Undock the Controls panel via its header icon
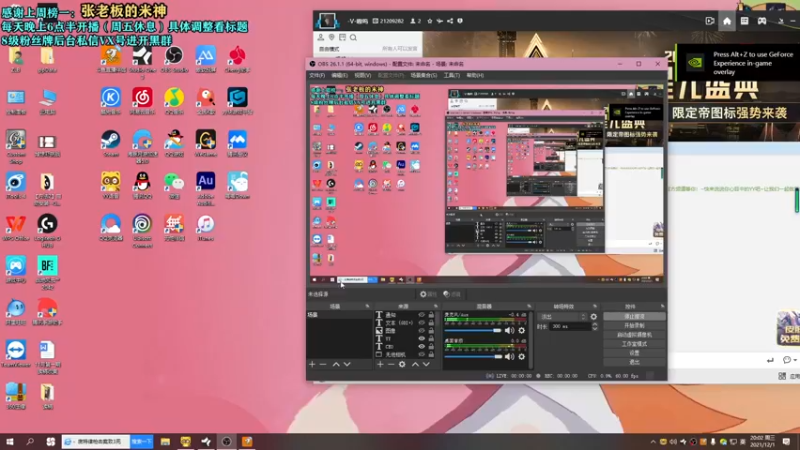This screenshot has height=450, width=800. point(662,306)
